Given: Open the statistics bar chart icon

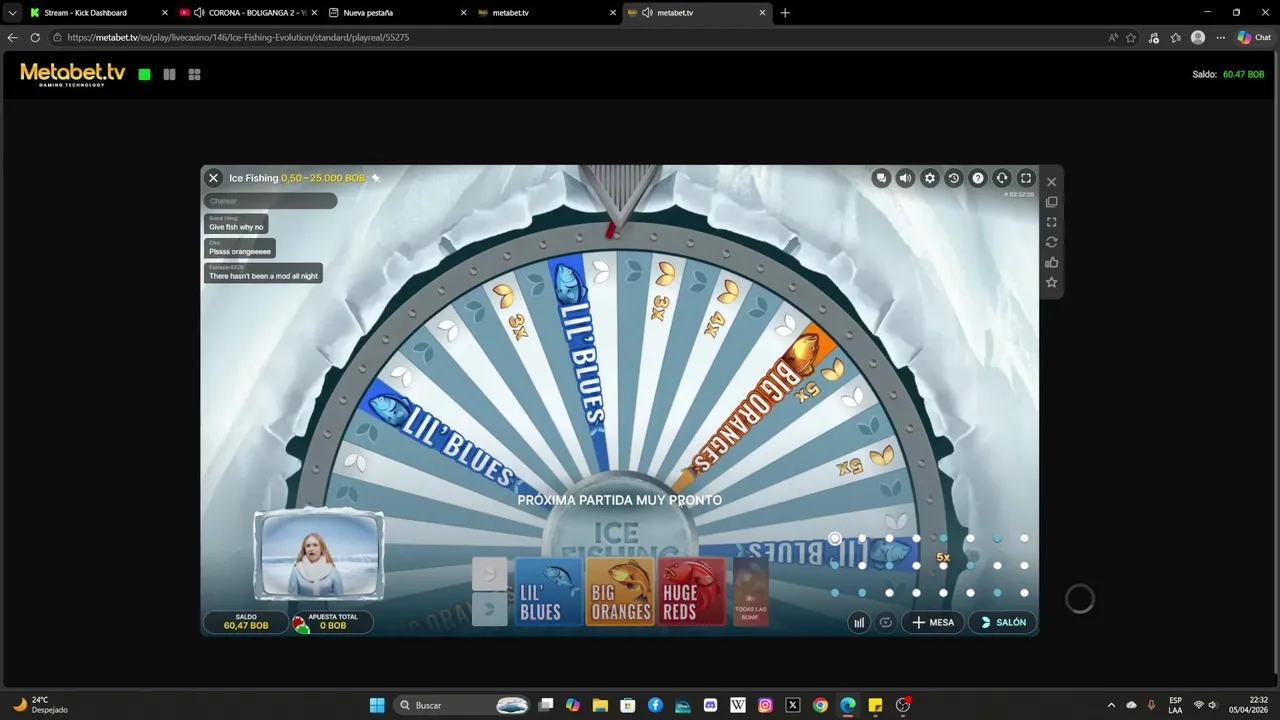Looking at the screenshot, I should (x=859, y=622).
